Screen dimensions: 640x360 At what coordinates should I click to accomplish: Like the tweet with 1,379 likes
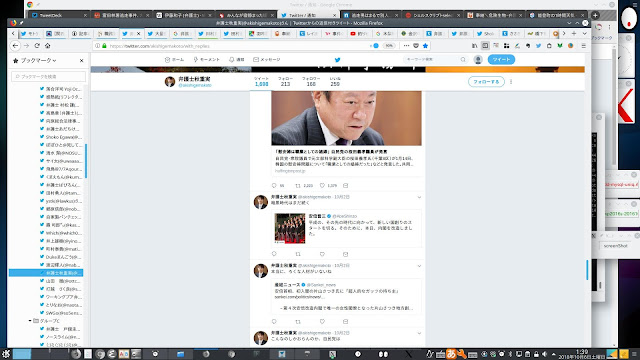pos(322,185)
